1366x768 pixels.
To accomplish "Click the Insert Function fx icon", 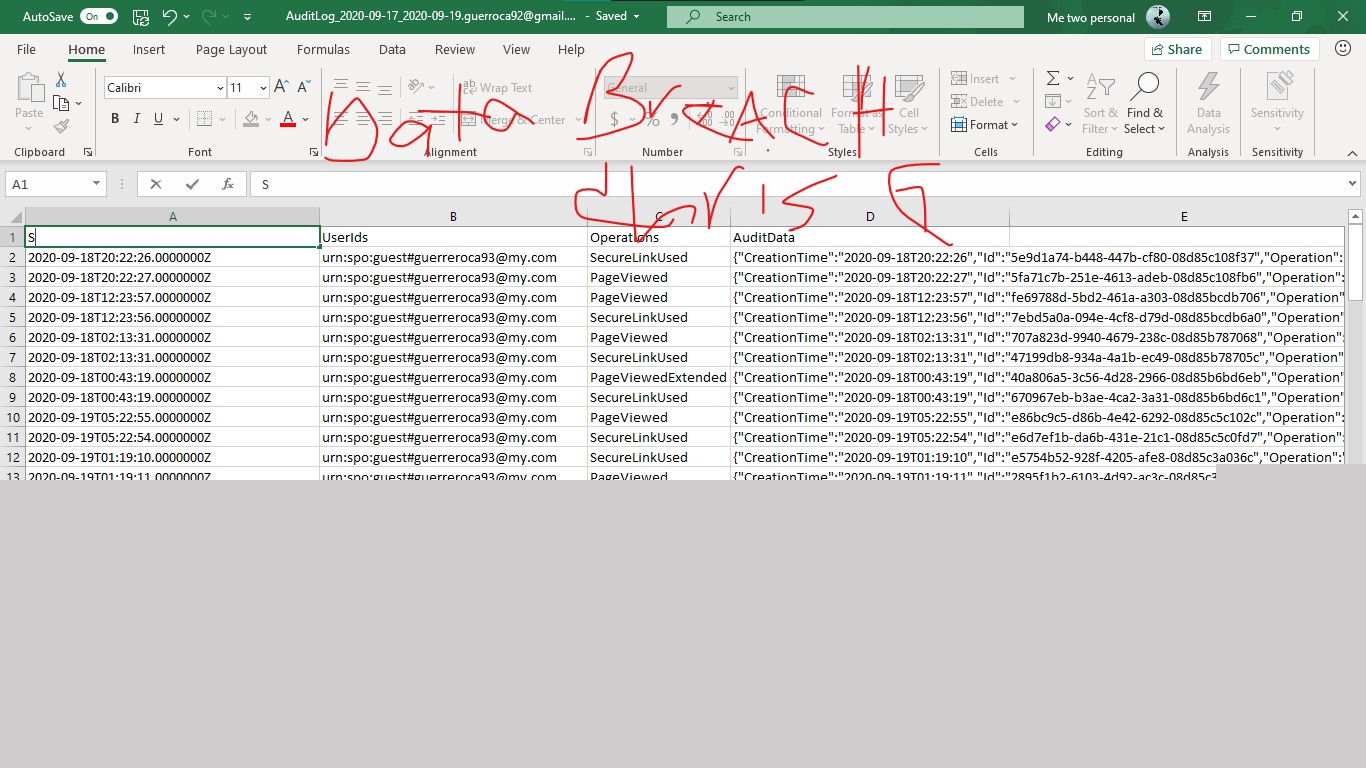I will 228,184.
